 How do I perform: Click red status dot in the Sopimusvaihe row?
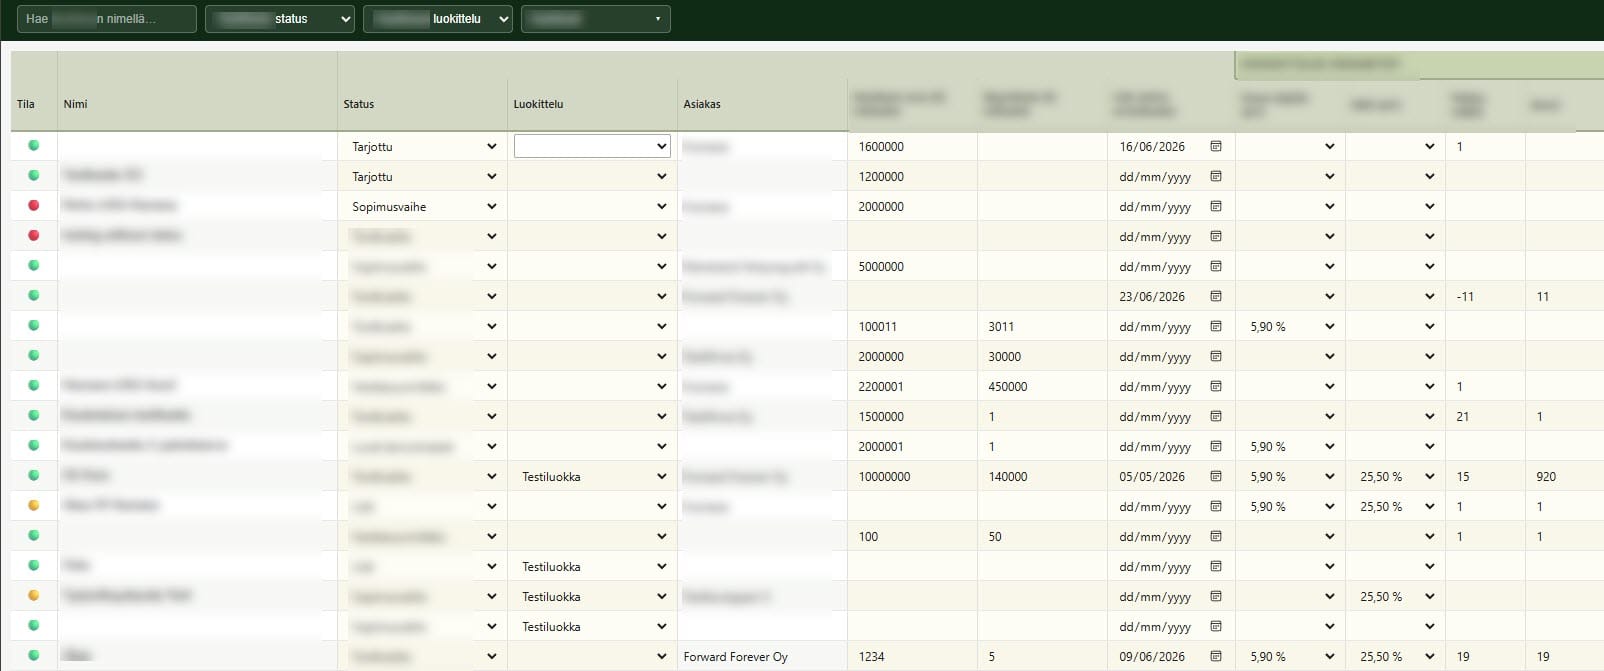click(34, 205)
